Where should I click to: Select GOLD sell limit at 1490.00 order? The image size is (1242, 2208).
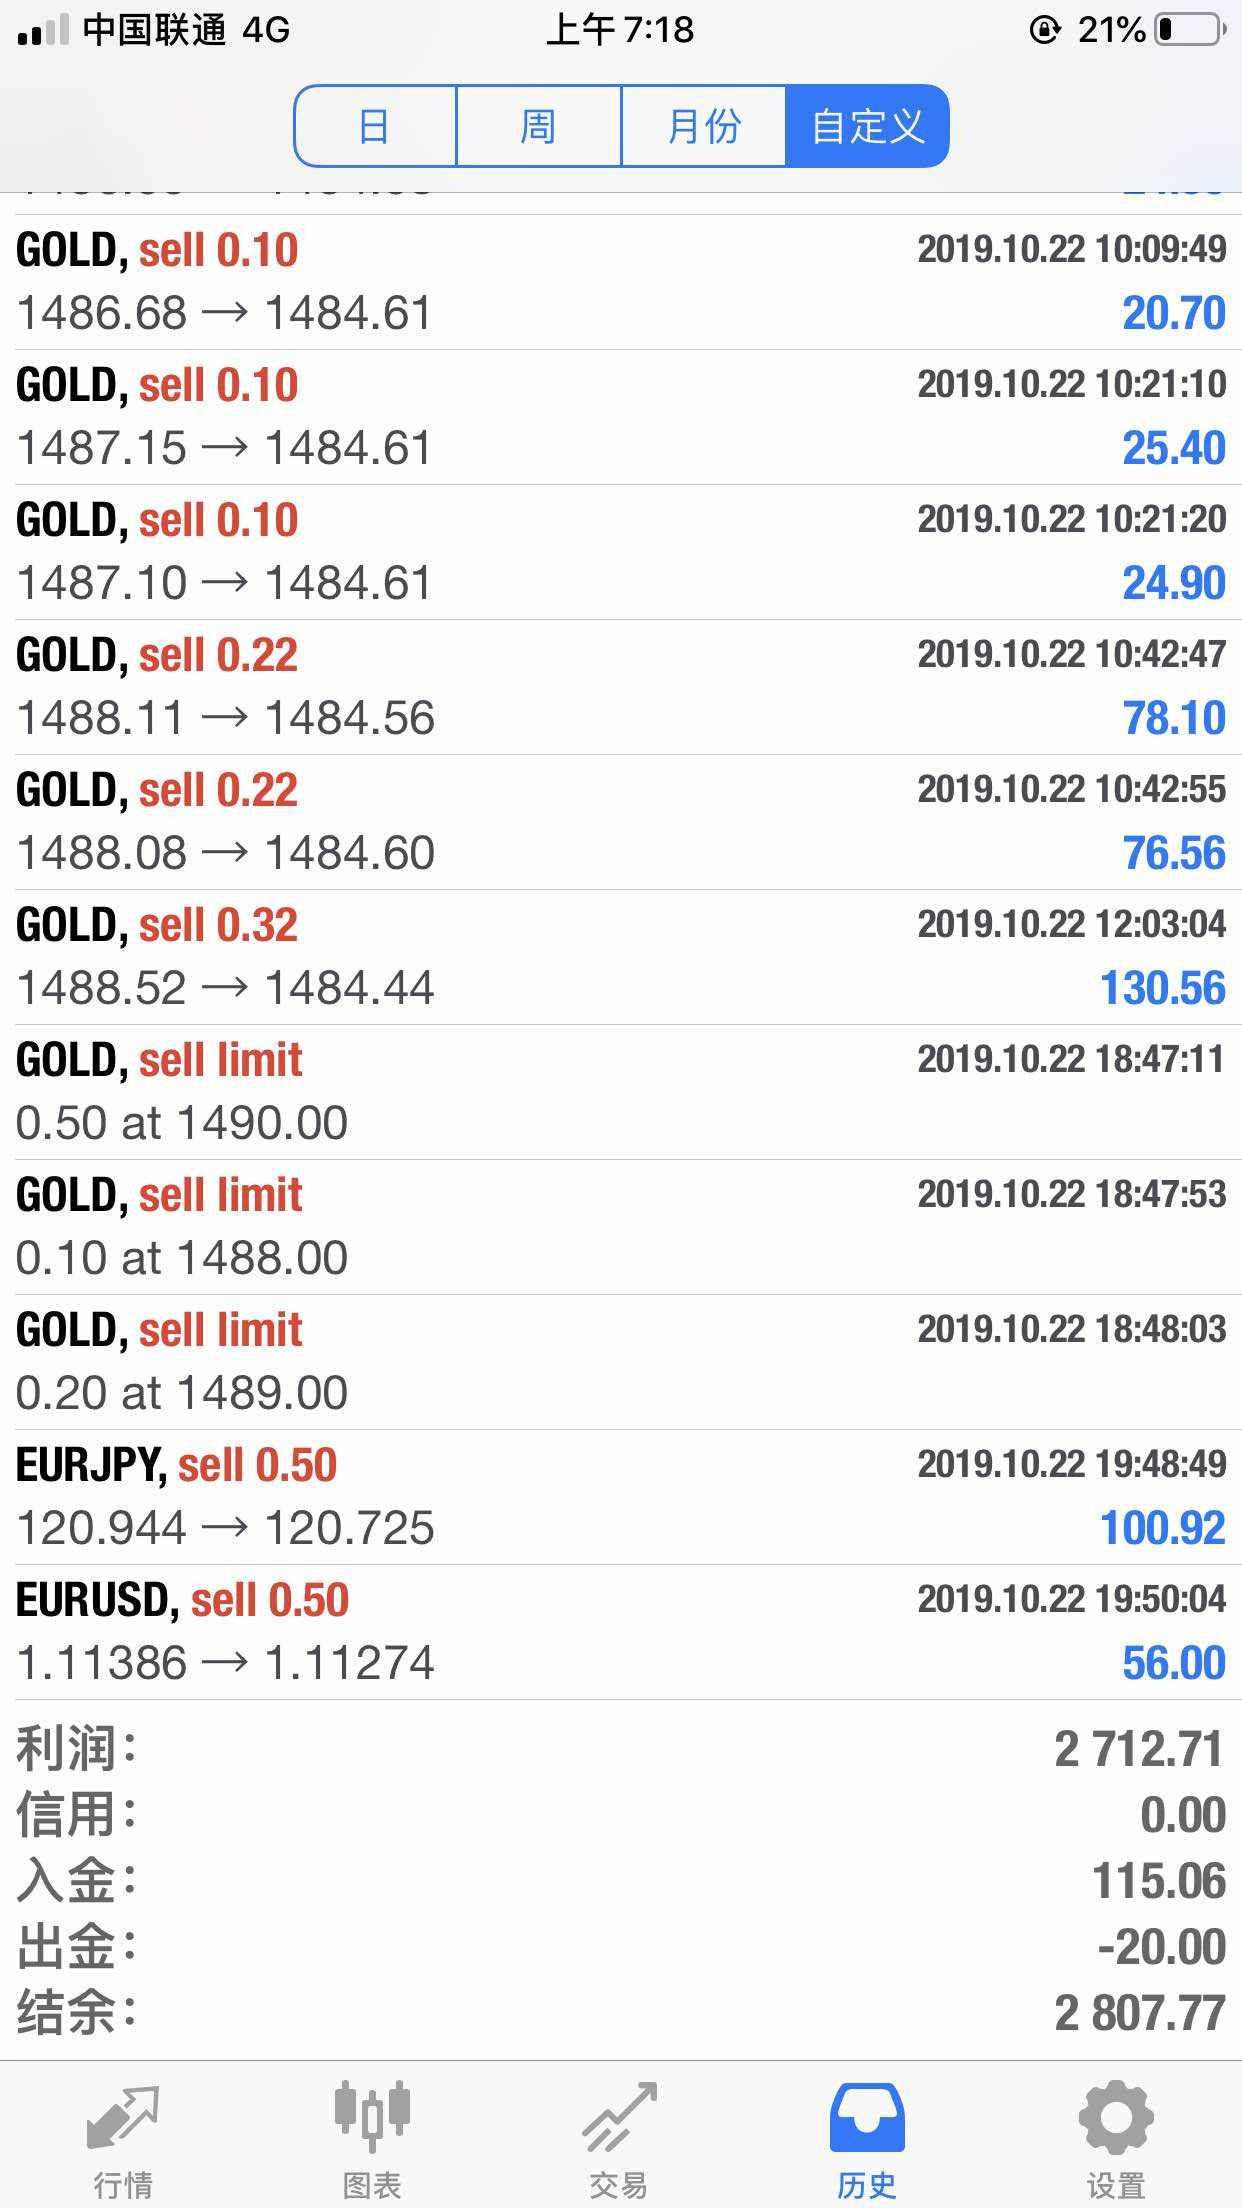click(x=620, y=1092)
